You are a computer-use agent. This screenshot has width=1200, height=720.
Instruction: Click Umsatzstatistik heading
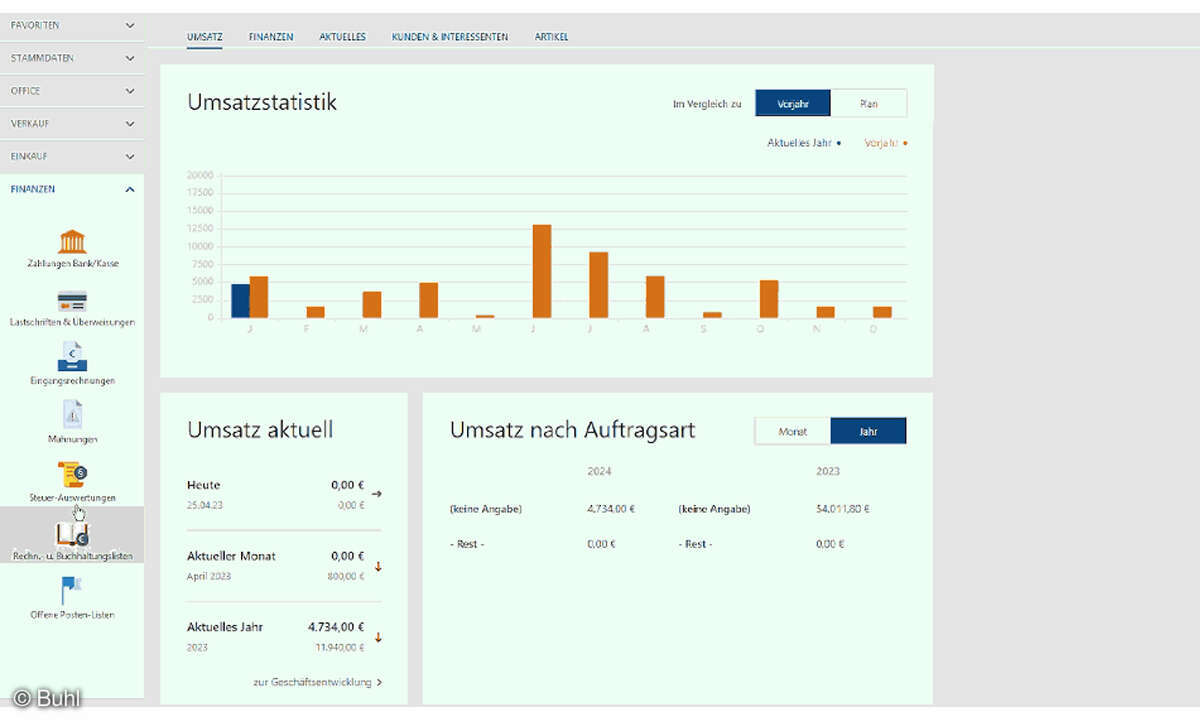262,102
